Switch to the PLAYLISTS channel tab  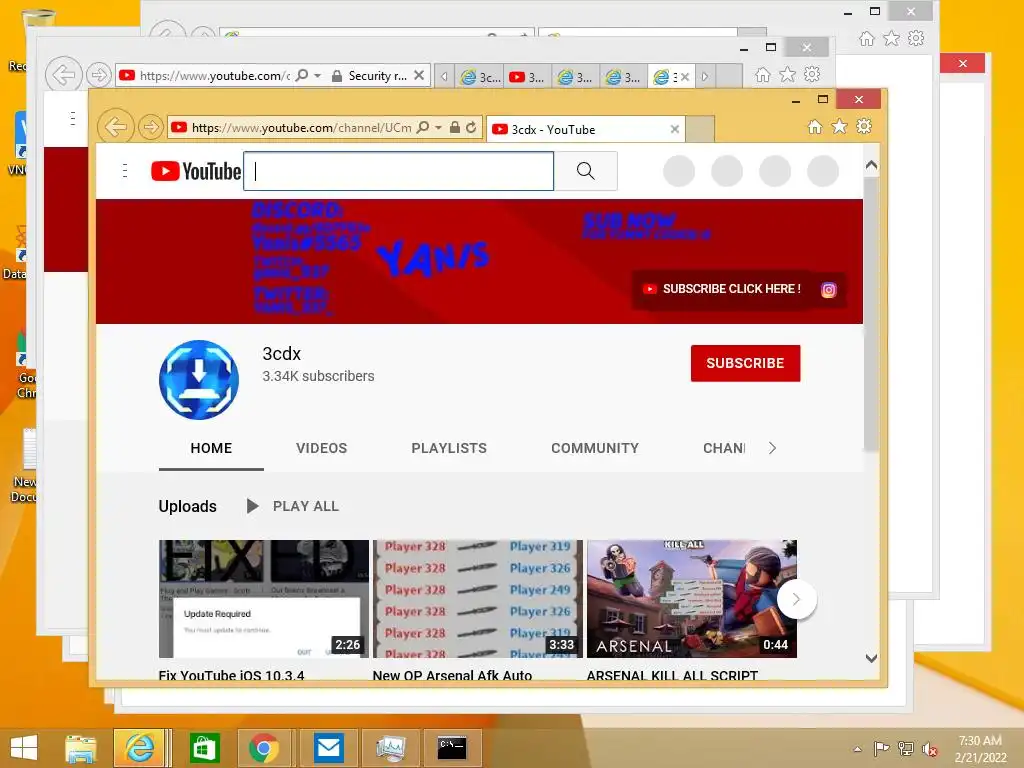pyautogui.click(x=449, y=448)
